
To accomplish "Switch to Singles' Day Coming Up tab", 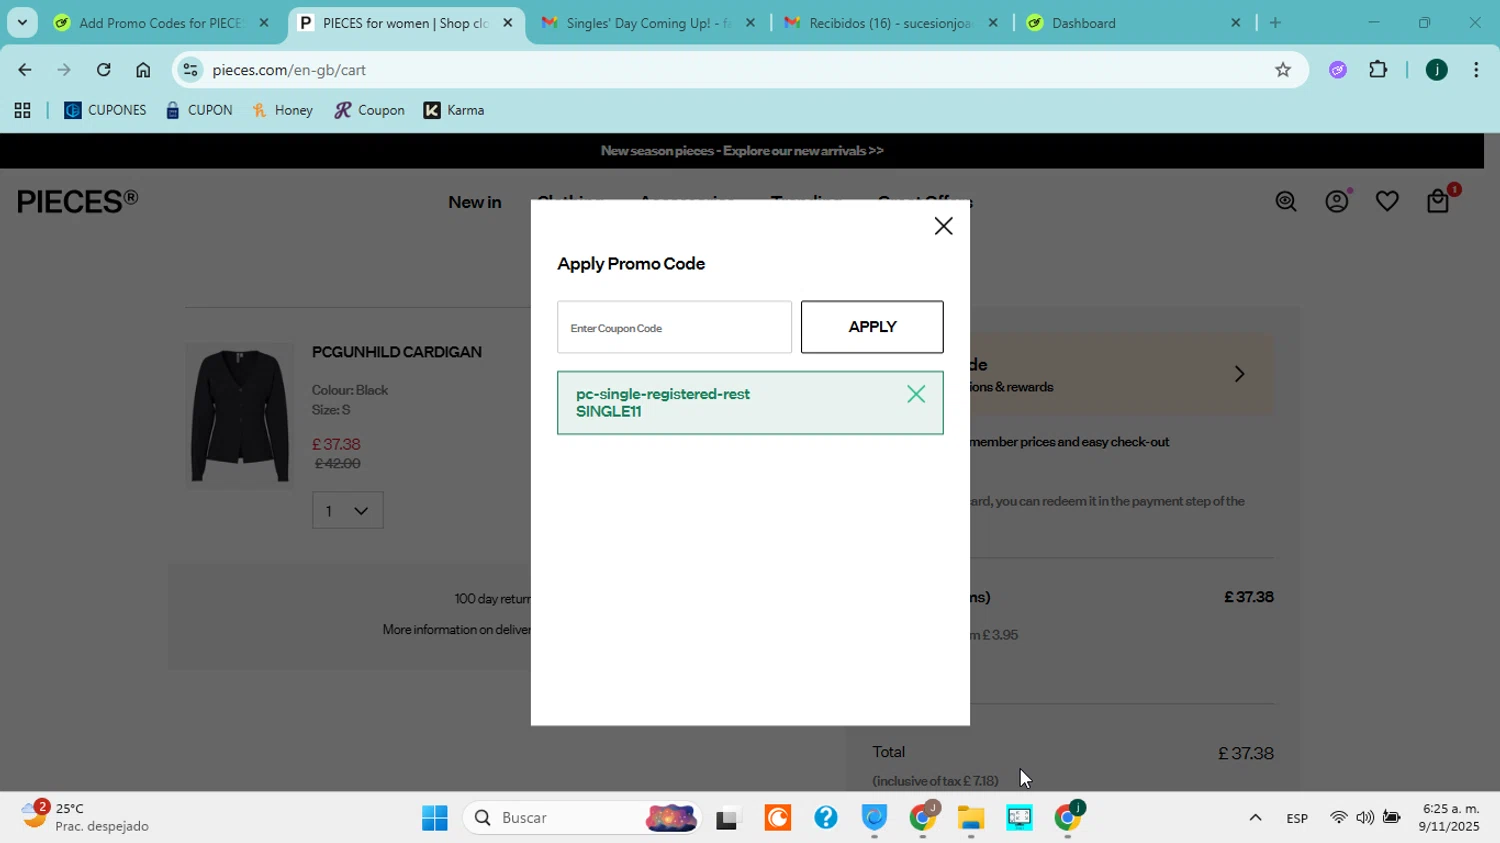I will (648, 23).
